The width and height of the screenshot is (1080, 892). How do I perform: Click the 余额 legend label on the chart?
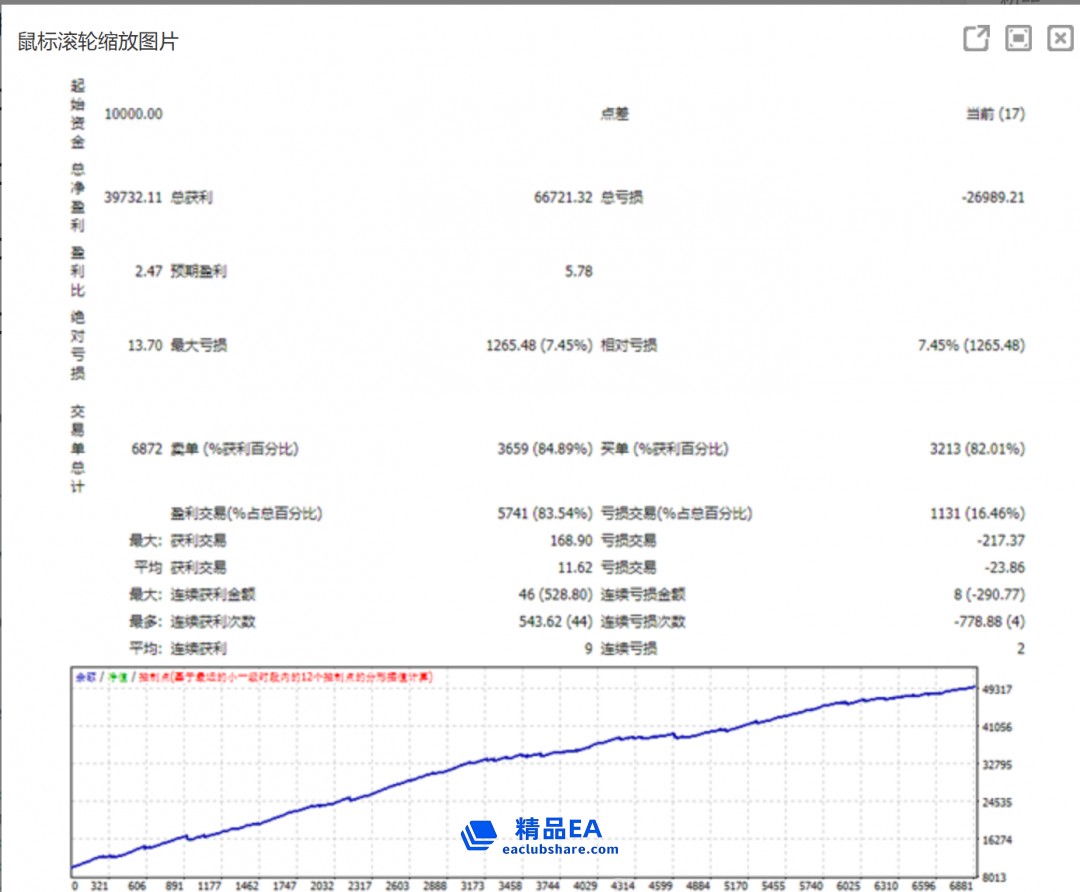click(x=85, y=678)
